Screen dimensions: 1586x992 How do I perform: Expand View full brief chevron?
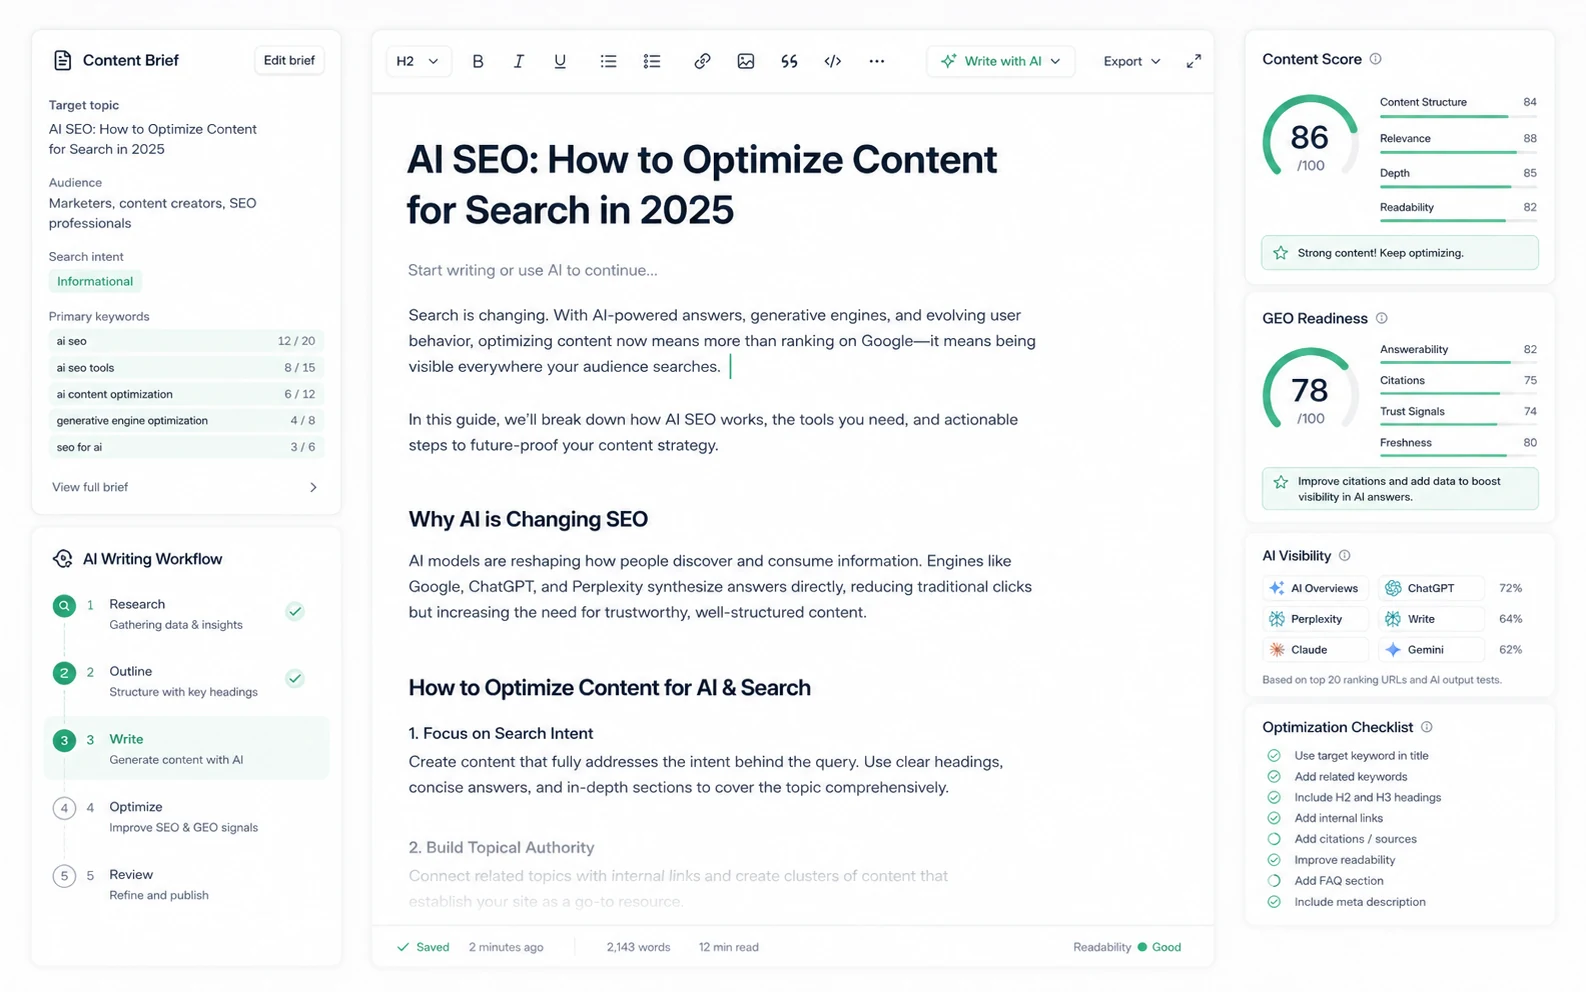tap(313, 487)
